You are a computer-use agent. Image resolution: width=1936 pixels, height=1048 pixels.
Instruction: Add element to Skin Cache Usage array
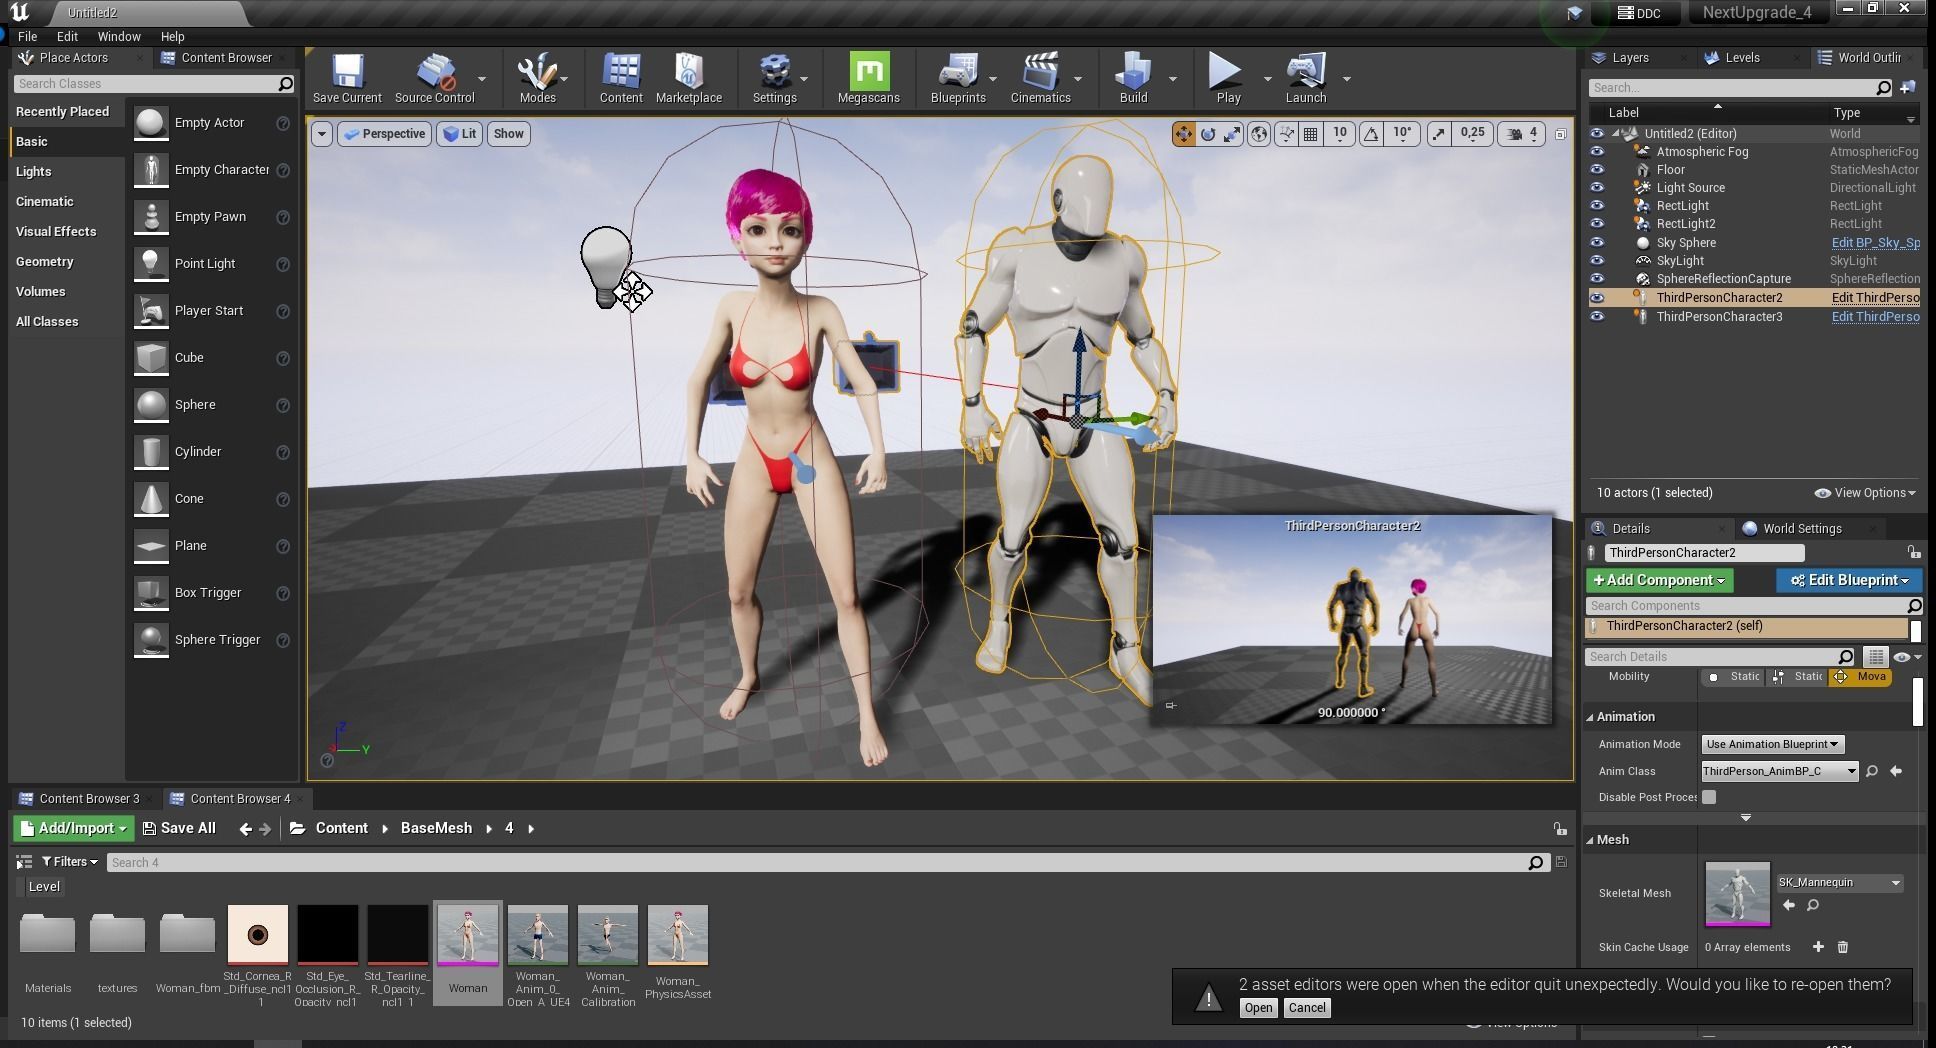click(1818, 947)
